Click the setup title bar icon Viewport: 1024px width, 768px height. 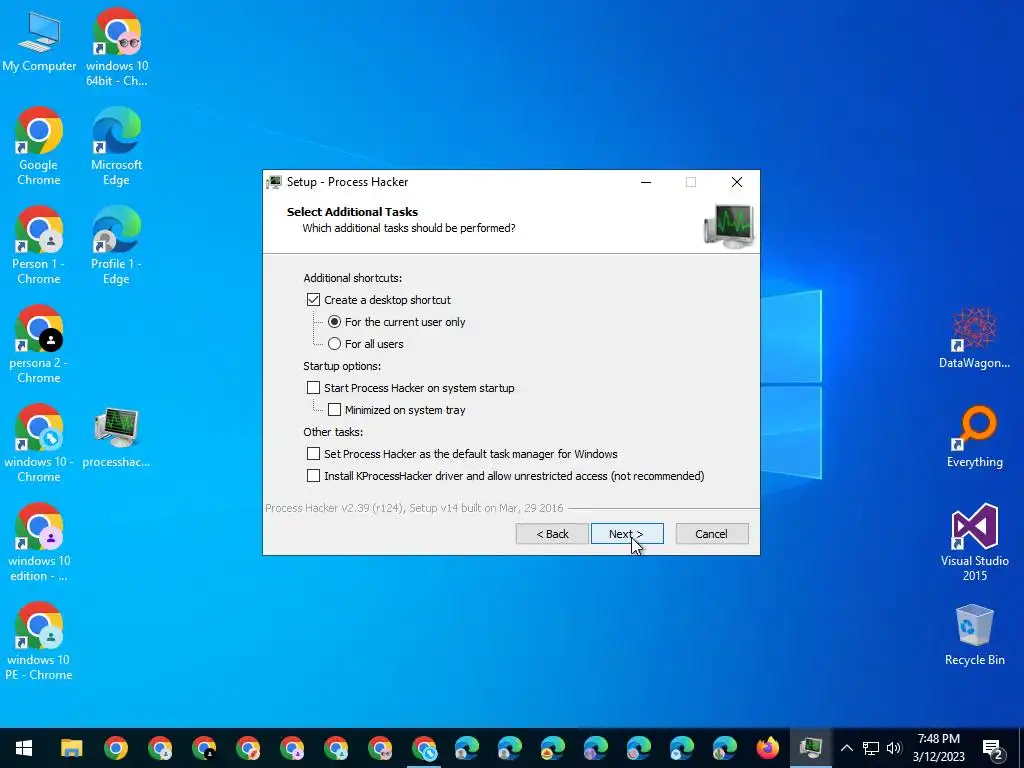274,182
